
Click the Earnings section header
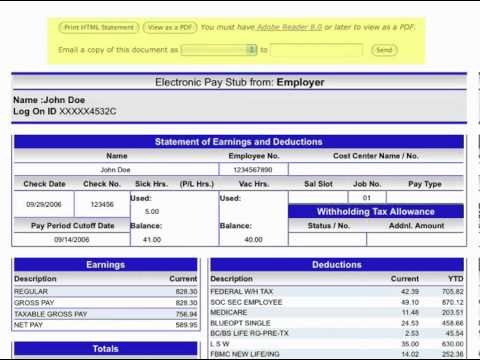pos(106,265)
